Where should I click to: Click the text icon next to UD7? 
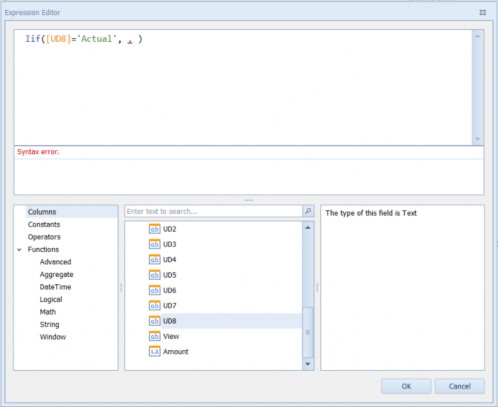click(x=154, y=306)
